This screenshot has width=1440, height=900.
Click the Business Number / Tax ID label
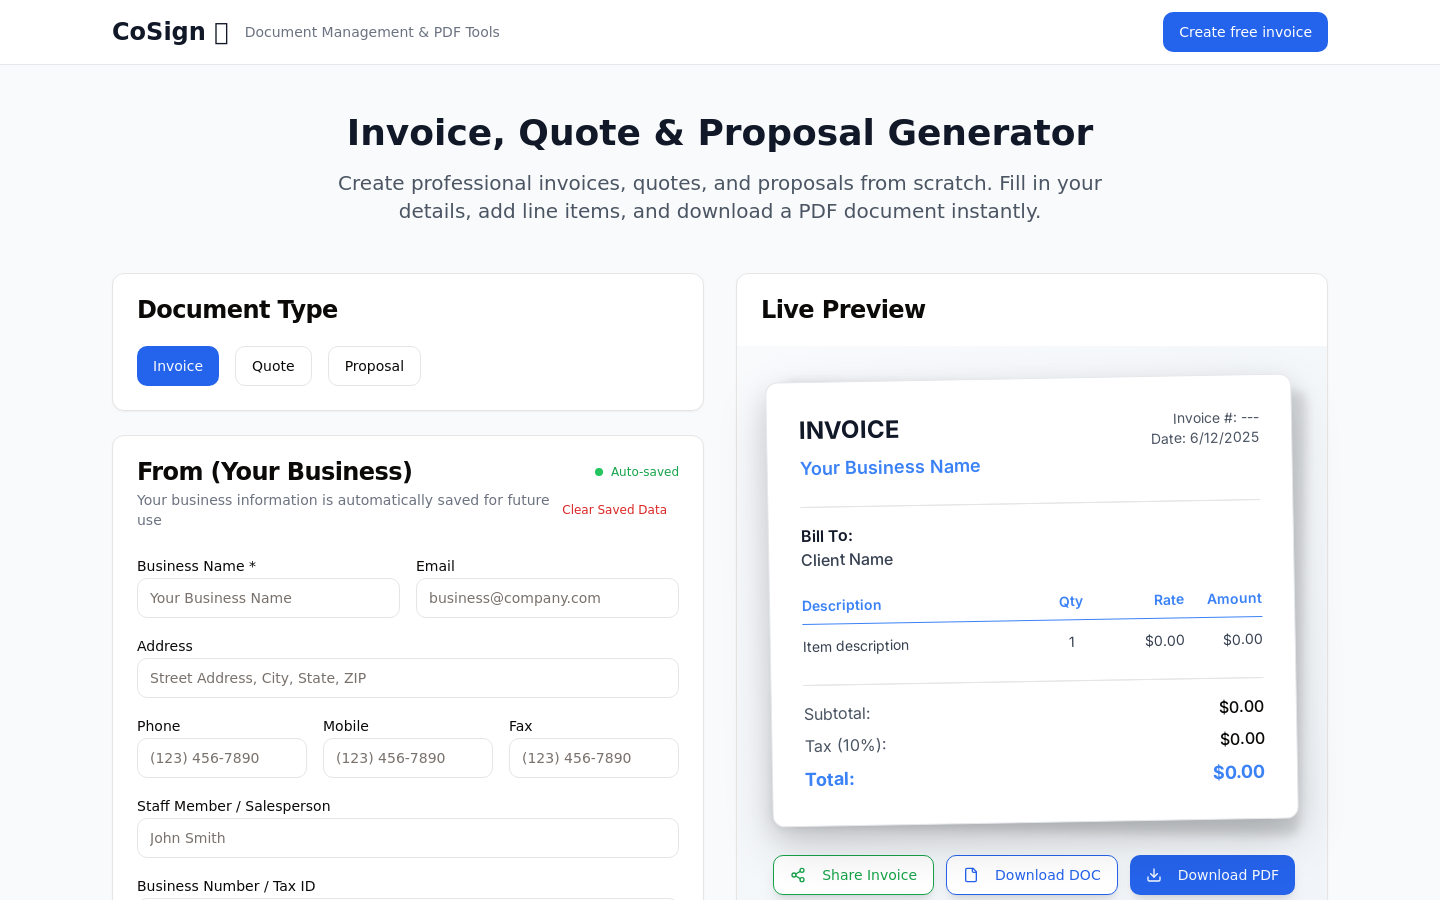(226, 886)
